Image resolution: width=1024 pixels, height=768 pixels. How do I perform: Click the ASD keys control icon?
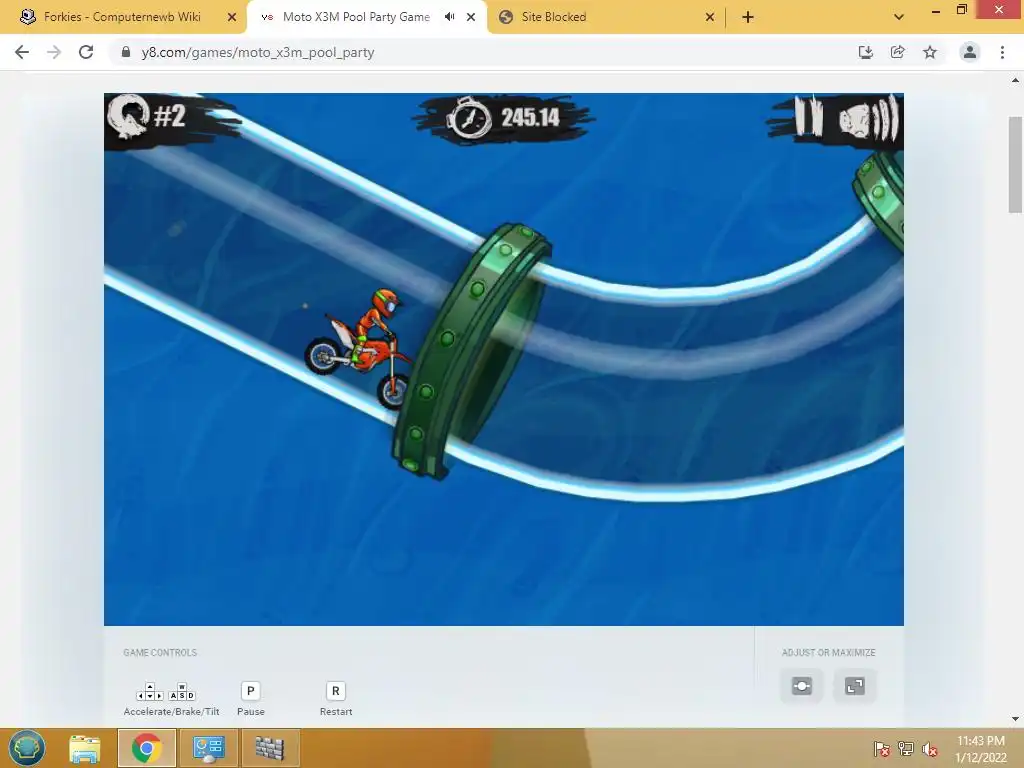[182, 692]
